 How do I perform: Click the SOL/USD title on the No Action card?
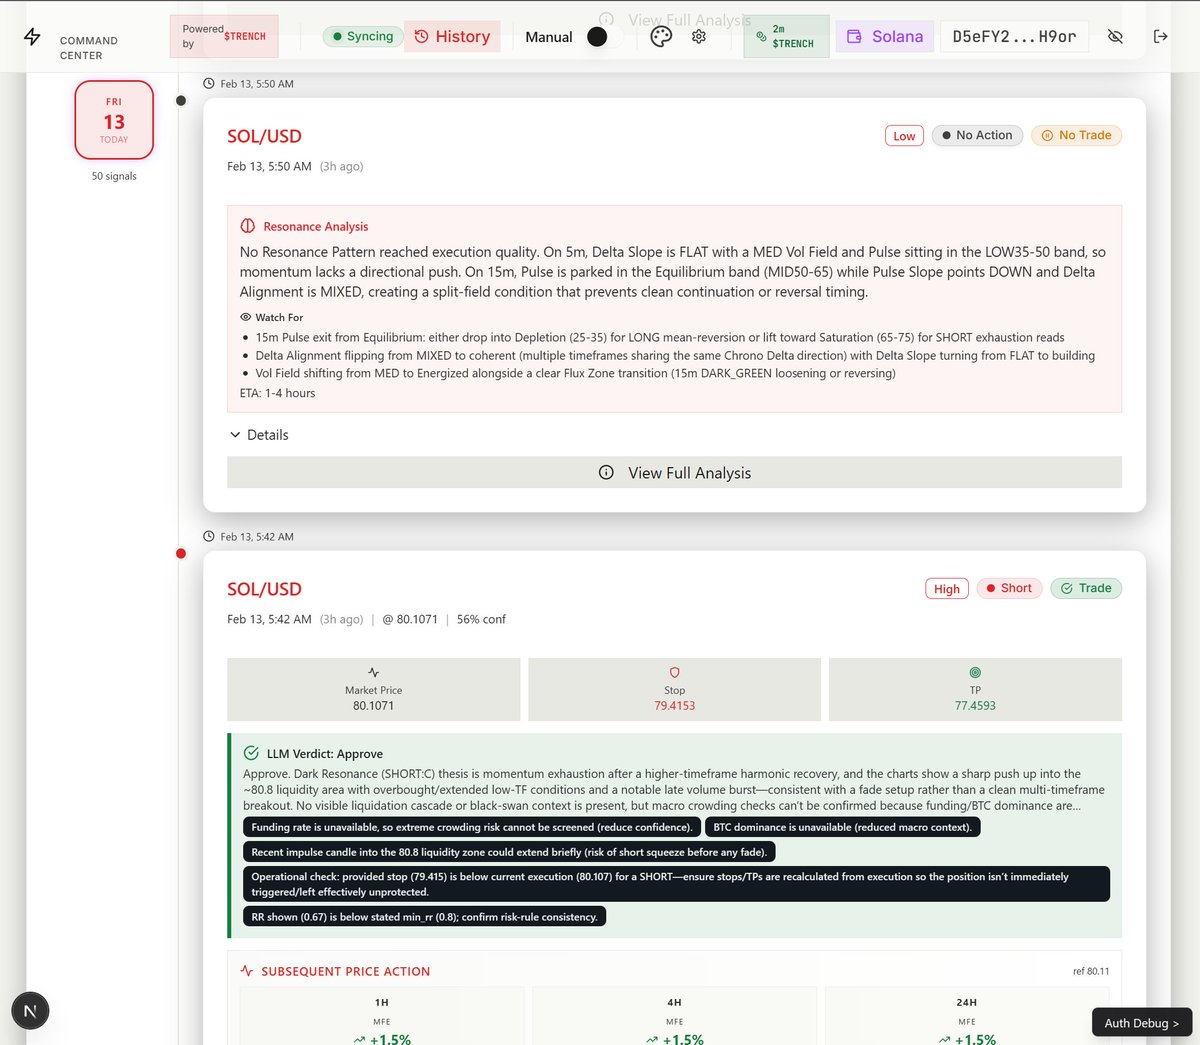(264, 136)
